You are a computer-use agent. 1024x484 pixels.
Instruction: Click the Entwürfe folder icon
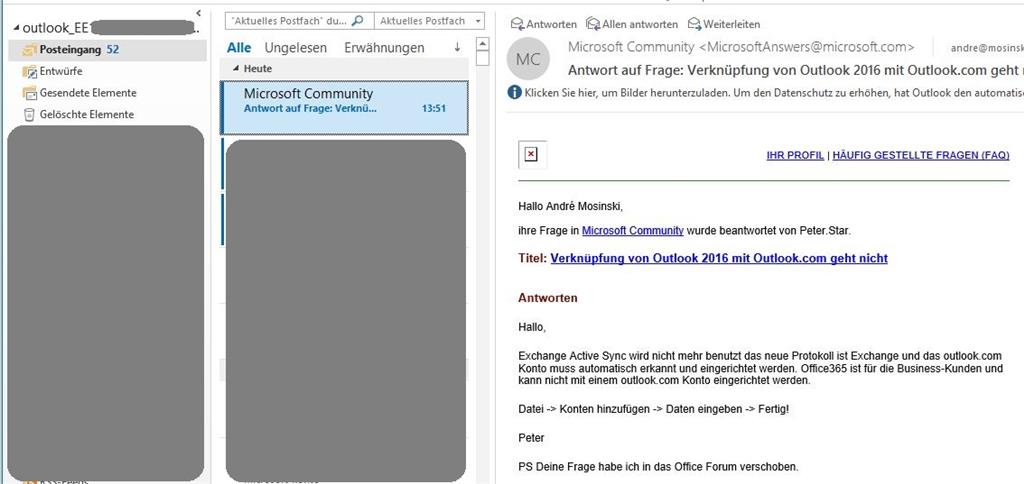(29, 71)
